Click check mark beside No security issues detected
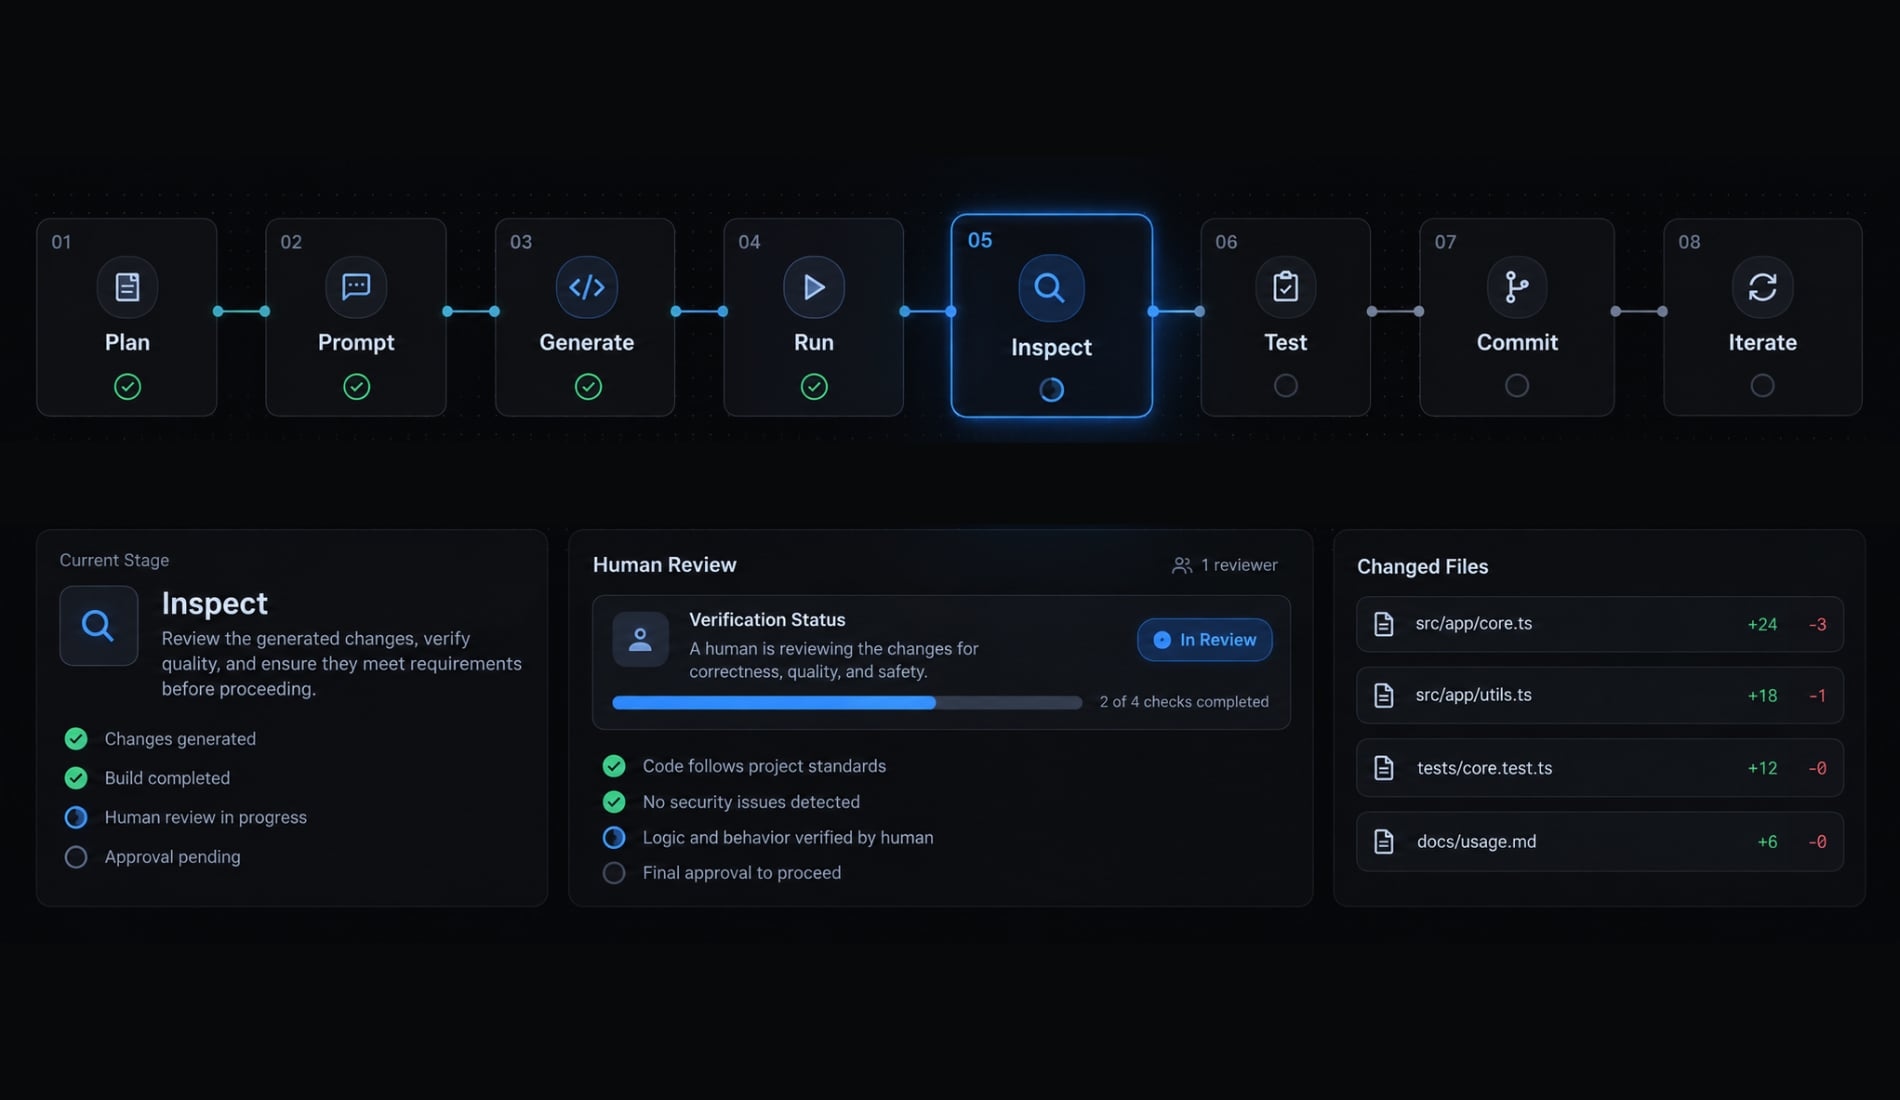 click(x=614, y=802)
